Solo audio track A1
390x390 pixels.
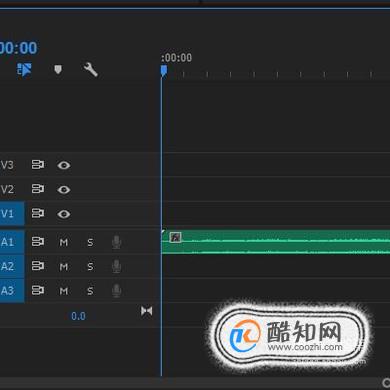[90, 242]
